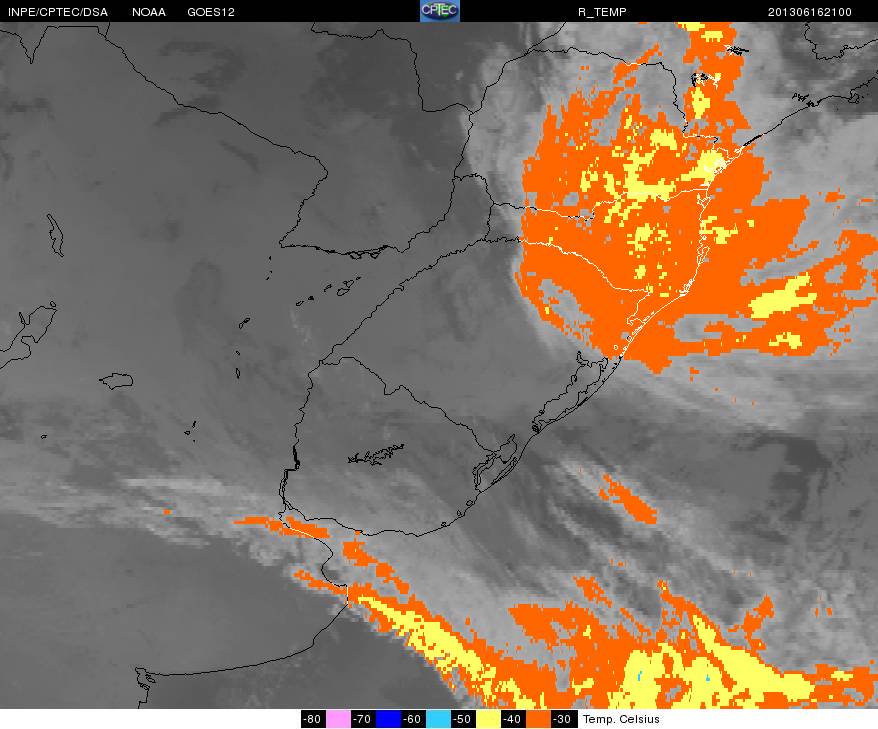Viewport: 878px width, 729px height.
Task: Click the INPE/CPTEC/DSA header text
Action: pyautogui.click(x=58, y=12)
